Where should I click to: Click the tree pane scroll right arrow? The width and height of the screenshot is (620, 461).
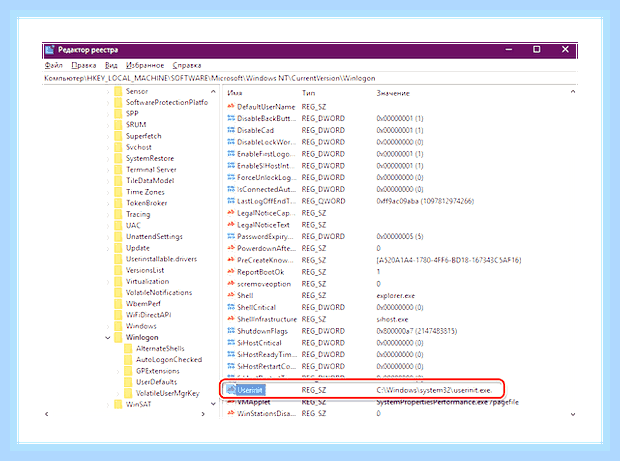pyautogui.click(x=203, y=414)
